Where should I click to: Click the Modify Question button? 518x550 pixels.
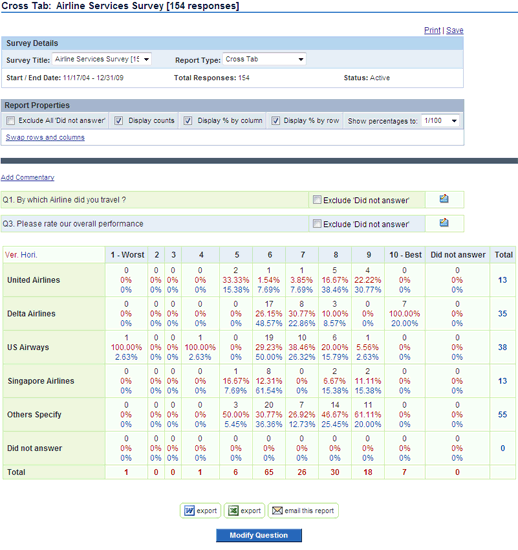(x=259, y=535)
